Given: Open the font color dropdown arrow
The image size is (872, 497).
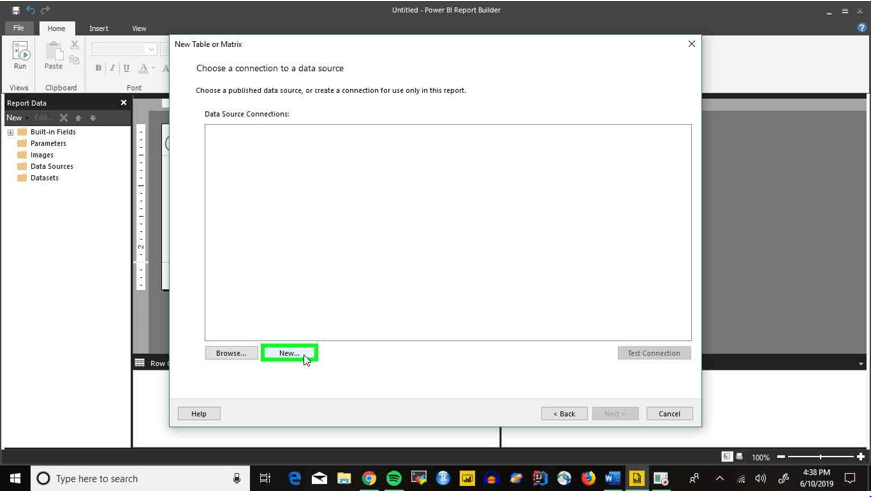Looking at the screenshot, I should (153, 68).
